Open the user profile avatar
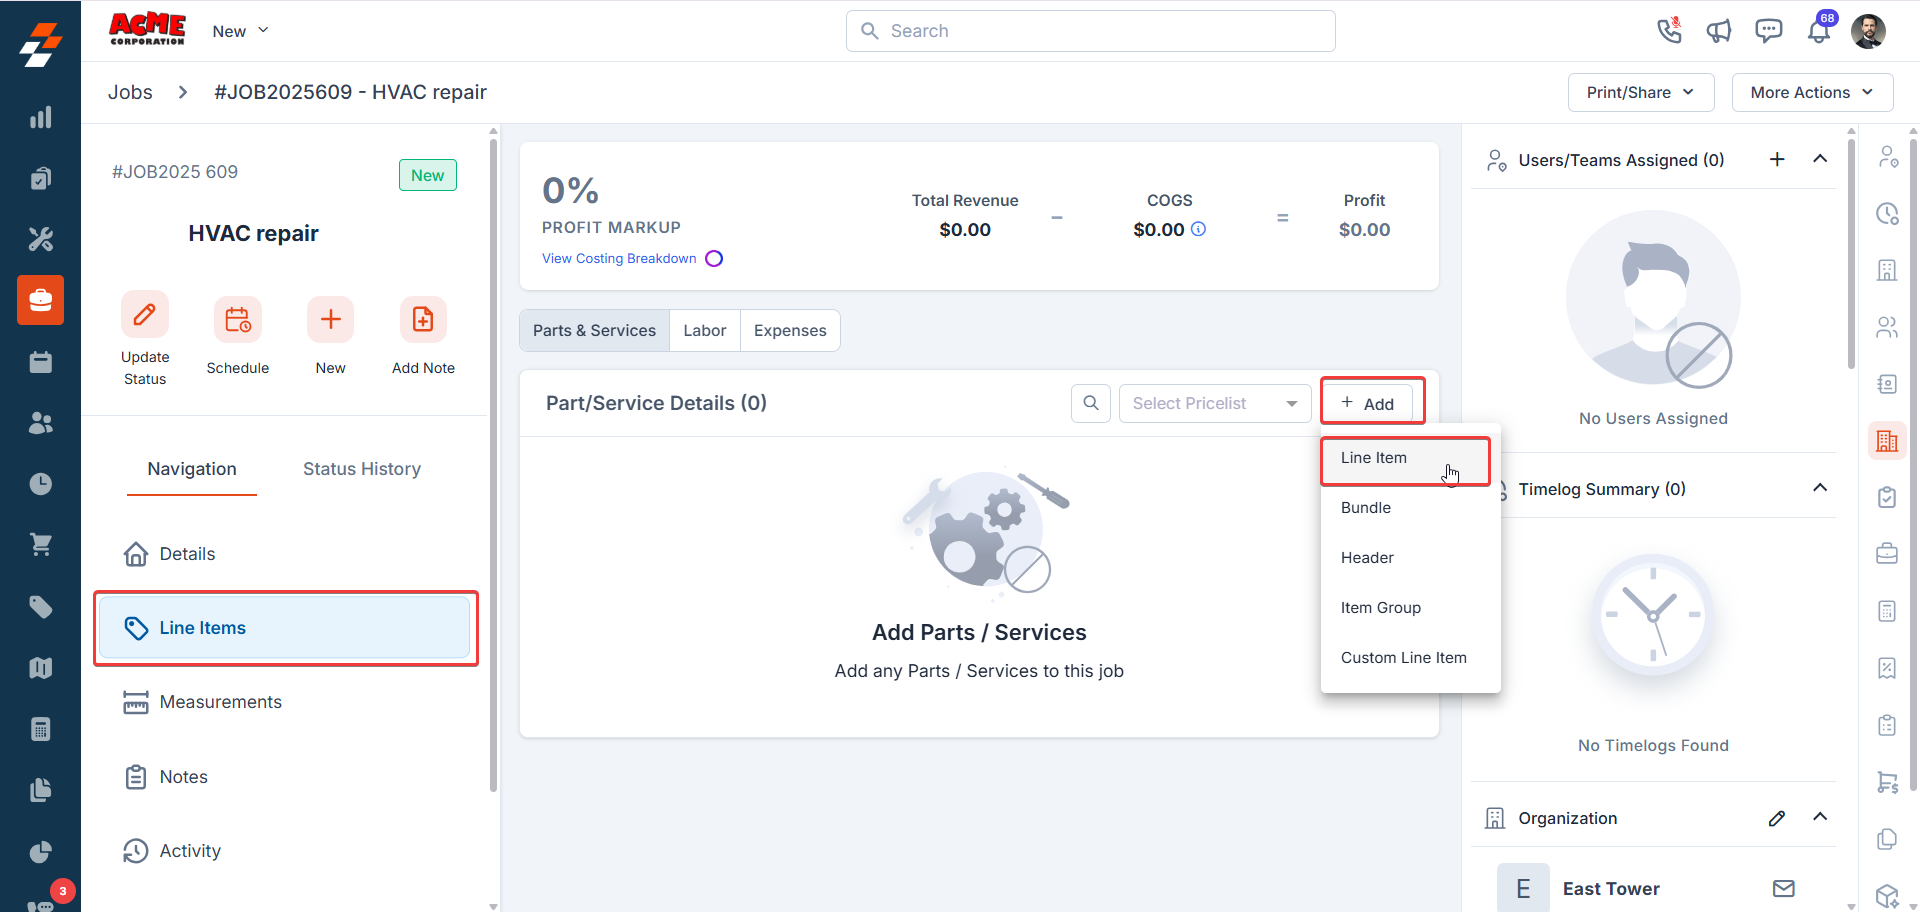This screenshot has width=1920, height=912. [1868, 31]
